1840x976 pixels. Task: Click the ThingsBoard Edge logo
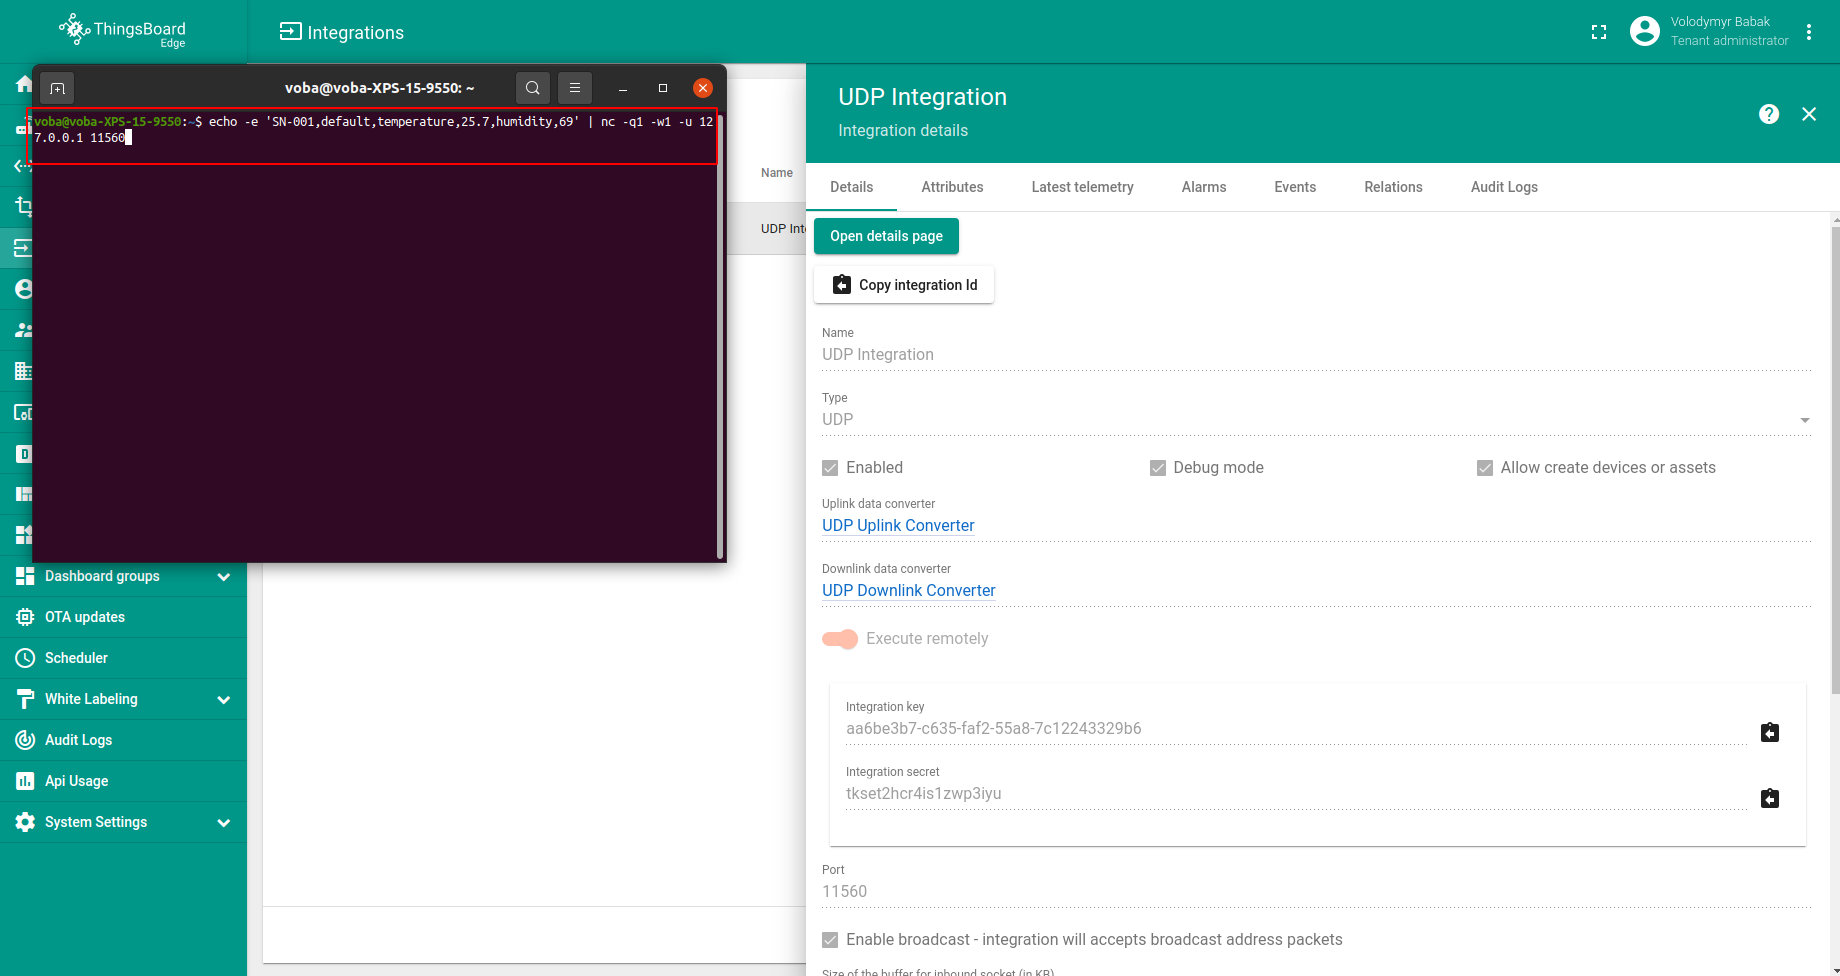click(x=122, y=31)
